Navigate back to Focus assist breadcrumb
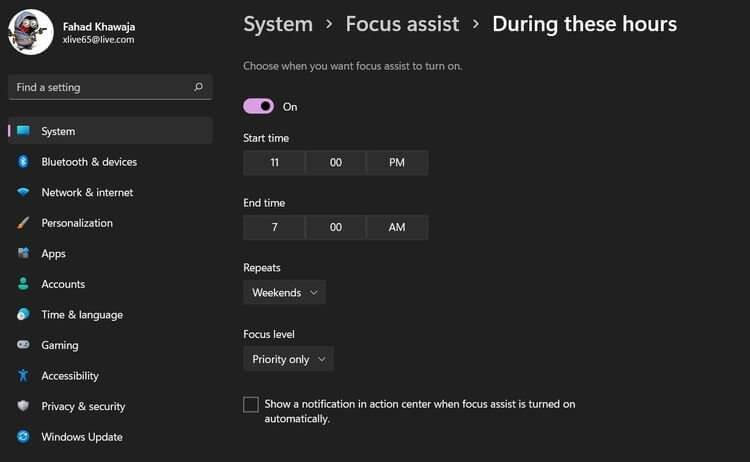 (402, 24)
